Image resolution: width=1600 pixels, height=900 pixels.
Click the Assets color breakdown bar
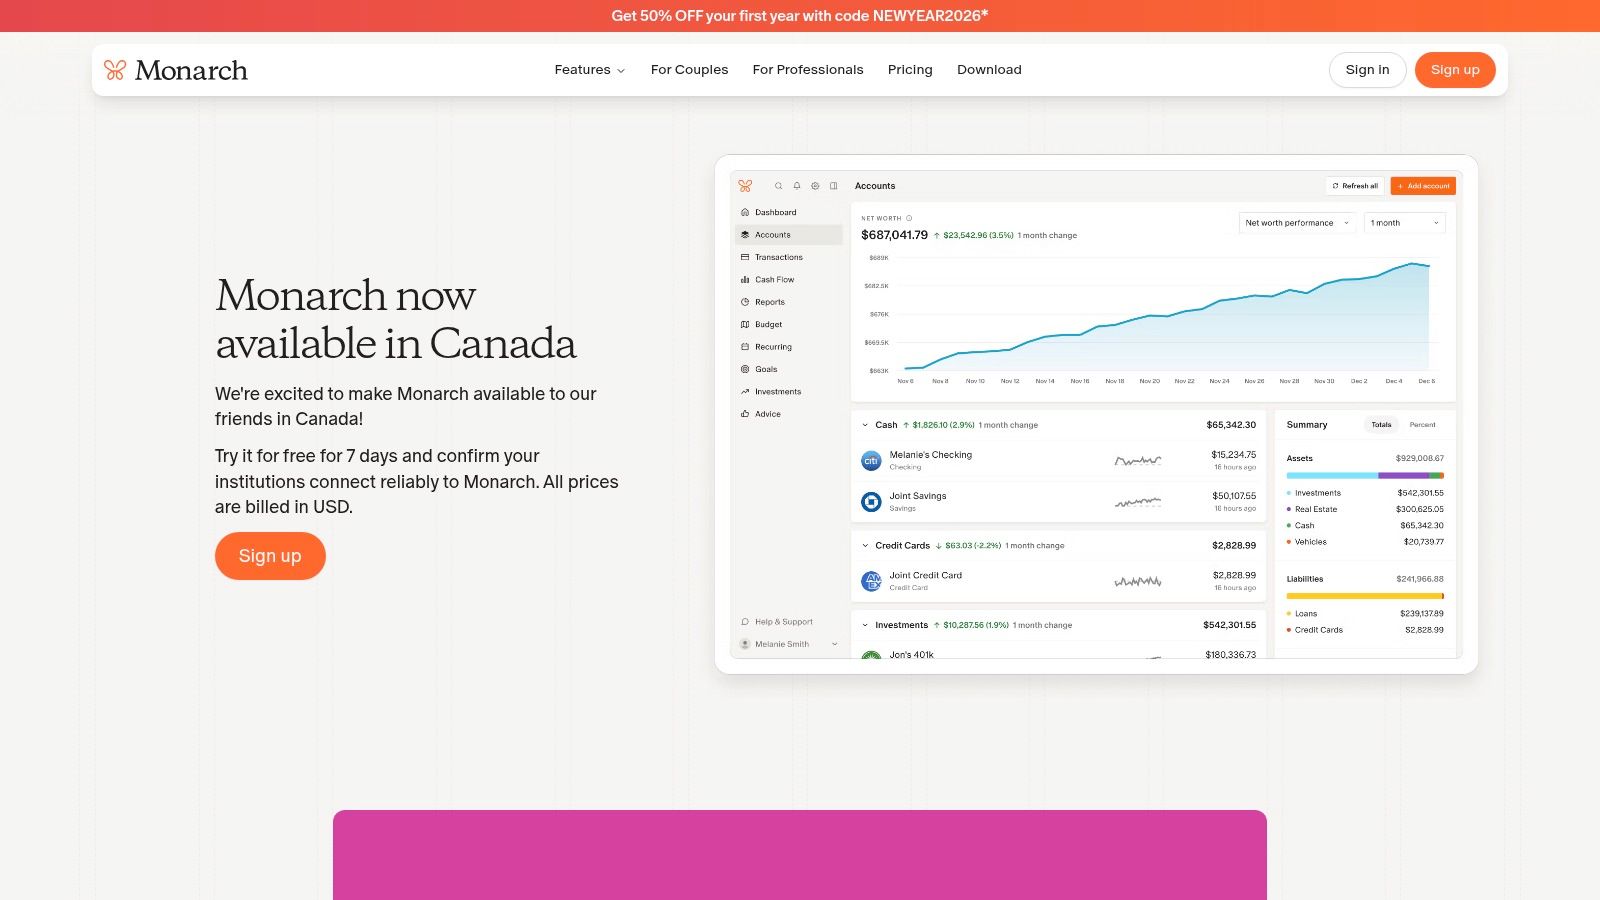pos(1364,476)
